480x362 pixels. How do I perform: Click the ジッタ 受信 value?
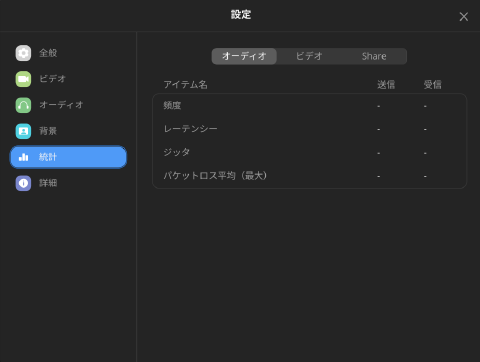coord(425,153)
